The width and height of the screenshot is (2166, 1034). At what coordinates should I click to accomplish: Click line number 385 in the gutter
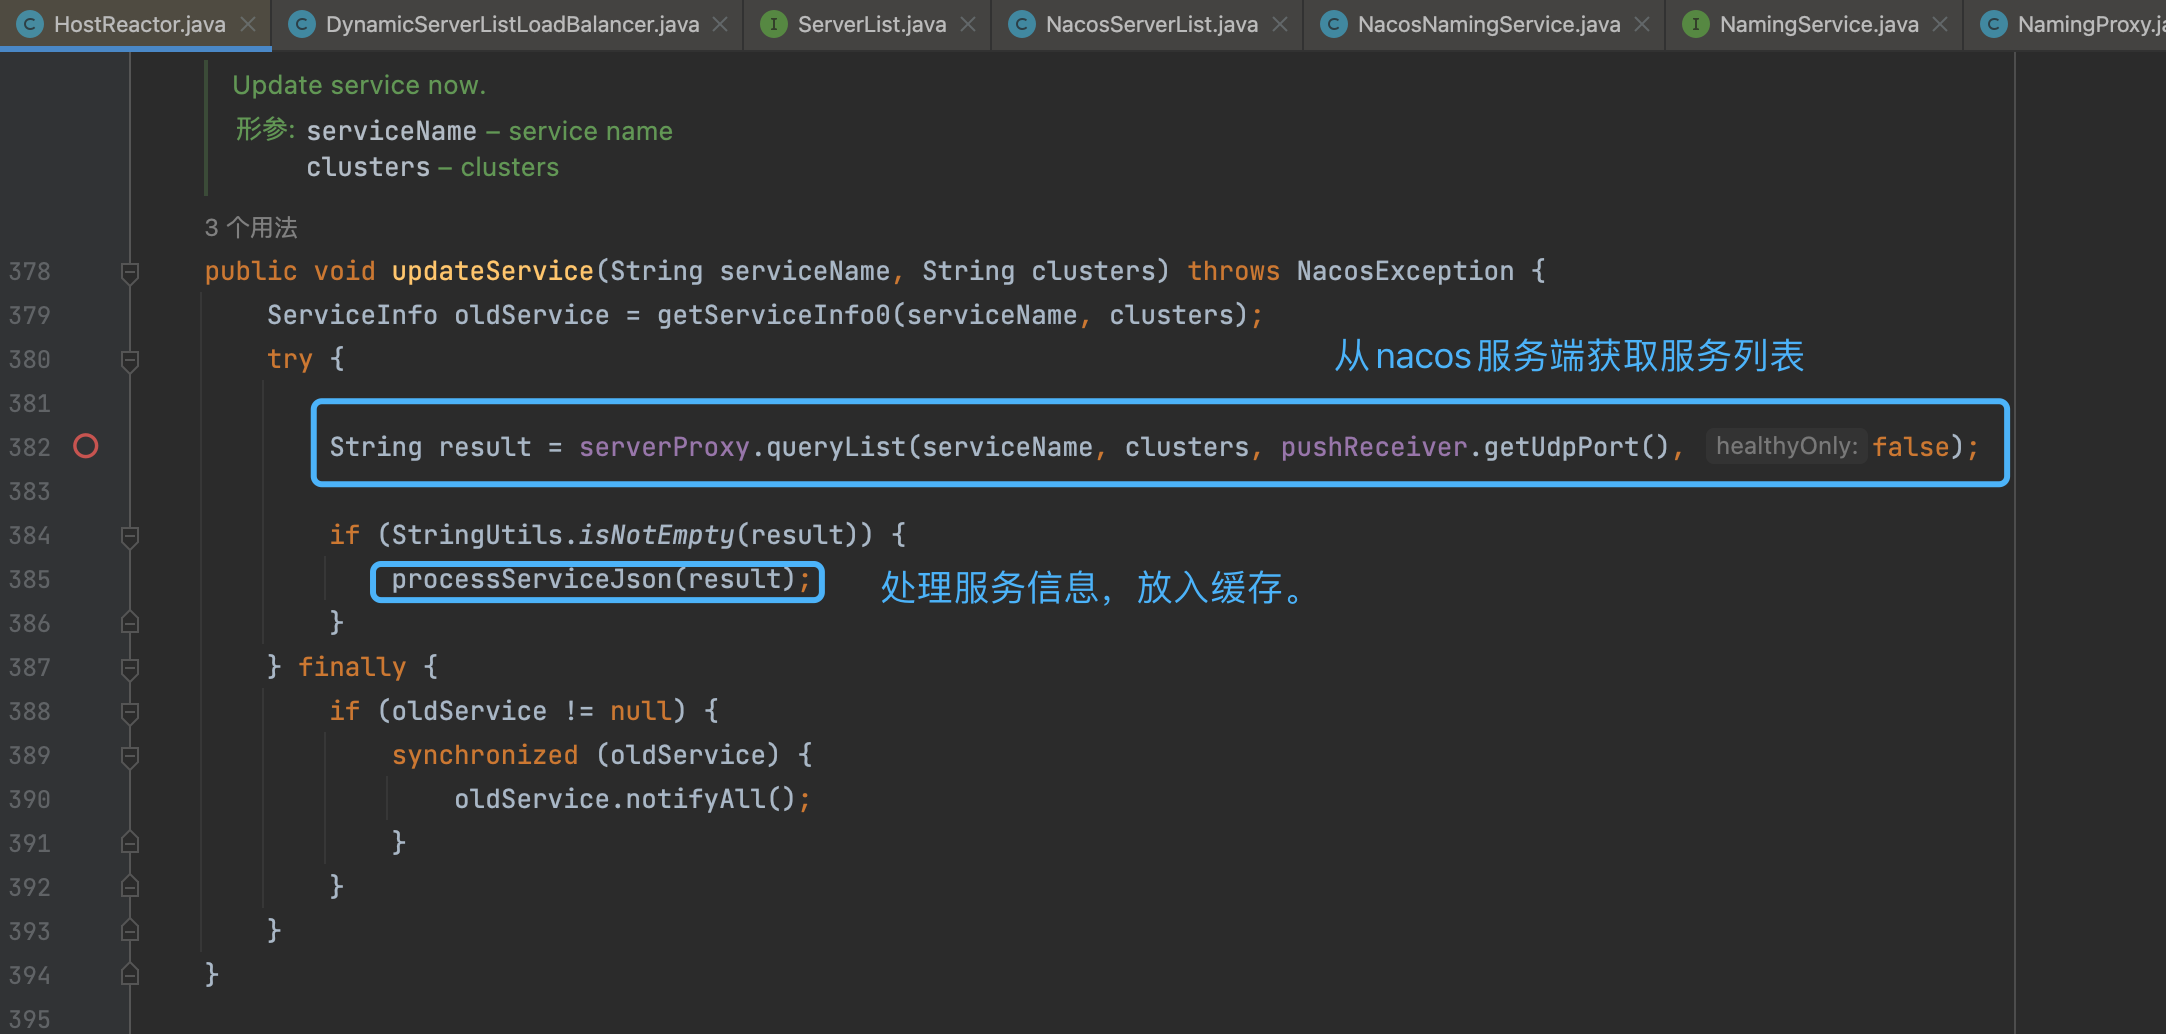point(30,579)
